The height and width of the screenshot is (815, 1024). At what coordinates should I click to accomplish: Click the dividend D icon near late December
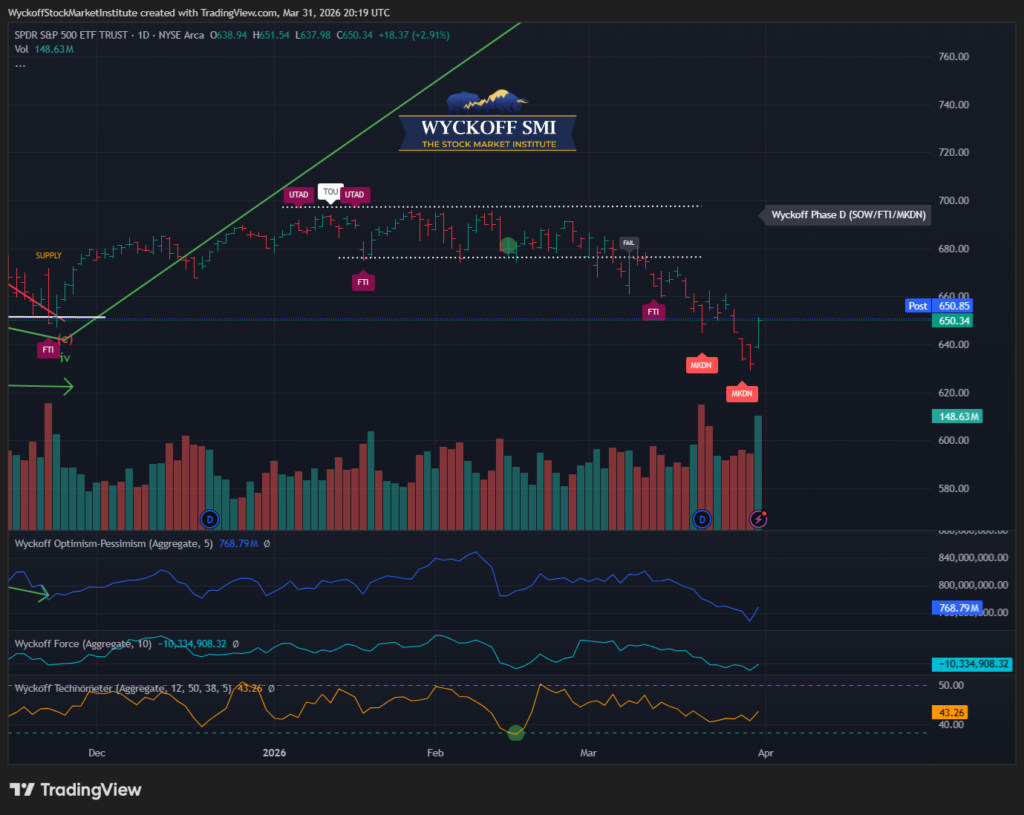pyautogui.click(x=209, y=518)
